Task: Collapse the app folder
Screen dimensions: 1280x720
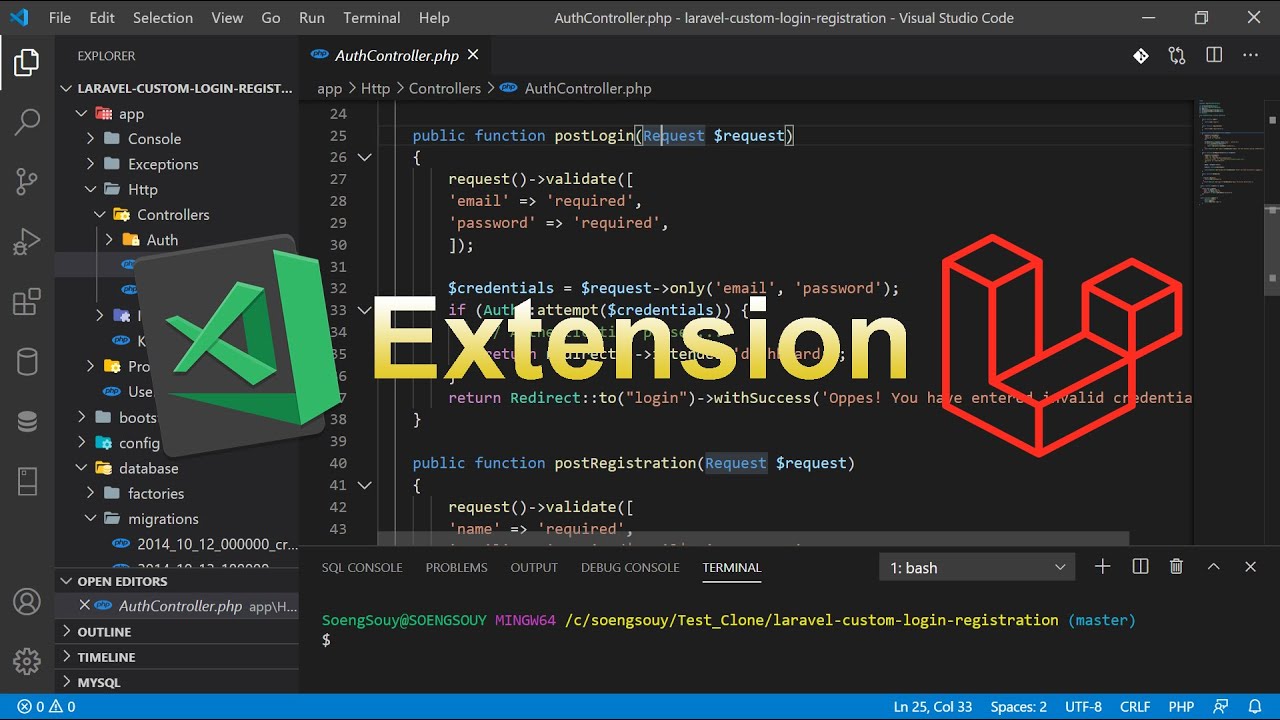Action: tap(82, 114)
